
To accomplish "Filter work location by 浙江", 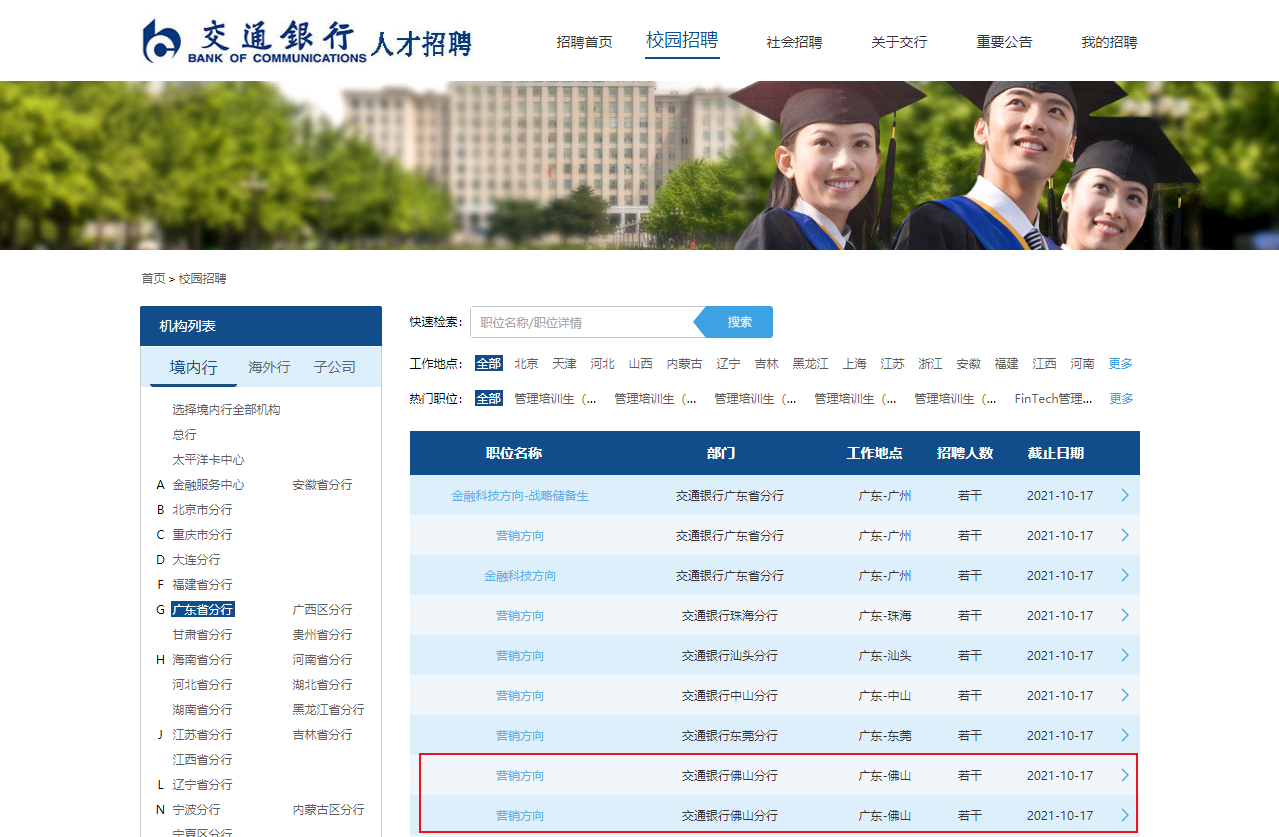I will coord(930,363).
